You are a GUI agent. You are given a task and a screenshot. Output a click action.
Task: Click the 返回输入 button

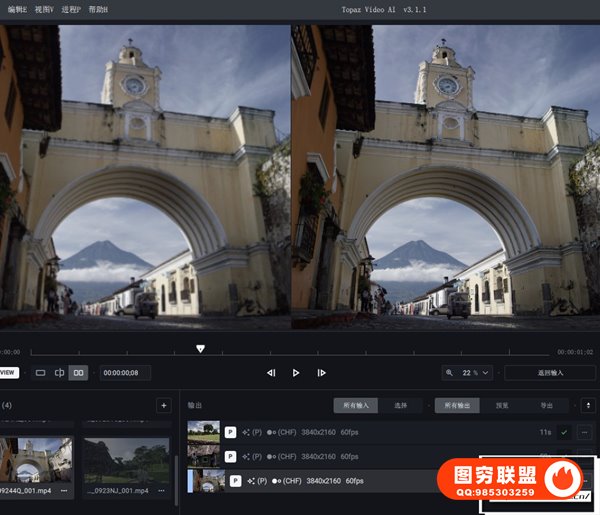coord(549,373)
